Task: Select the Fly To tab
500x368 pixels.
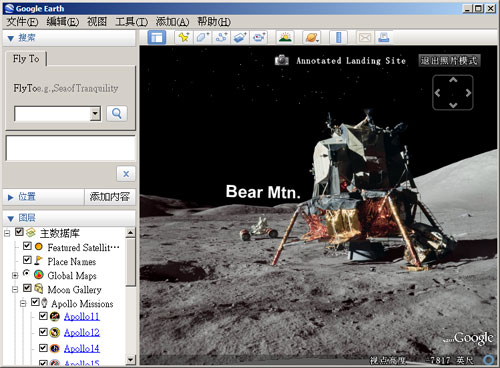Action: tap(26, 59)
